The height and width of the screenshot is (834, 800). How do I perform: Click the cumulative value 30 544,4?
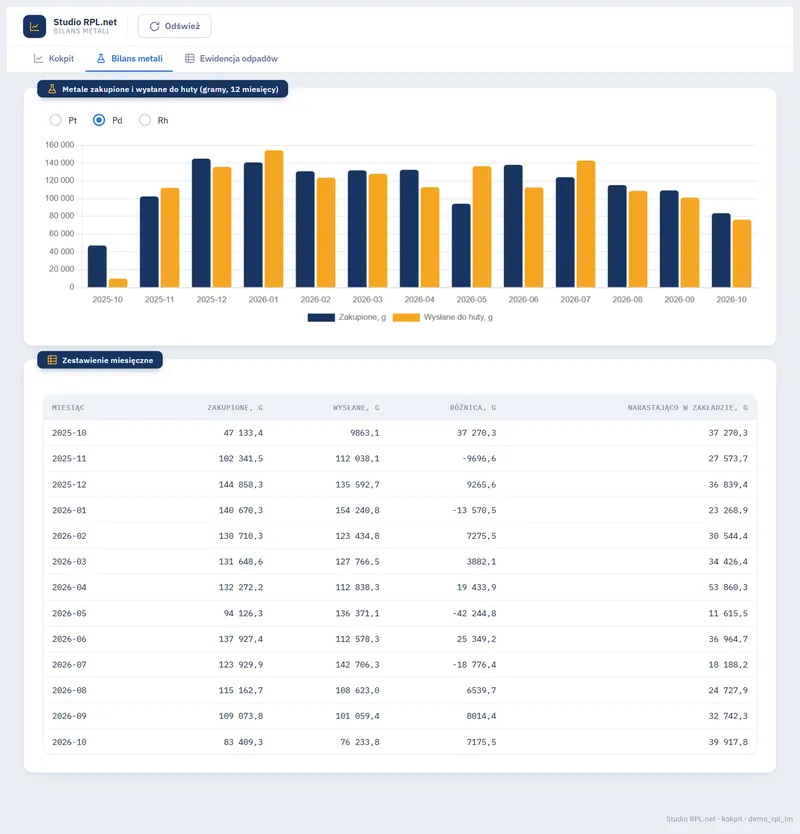728,536
